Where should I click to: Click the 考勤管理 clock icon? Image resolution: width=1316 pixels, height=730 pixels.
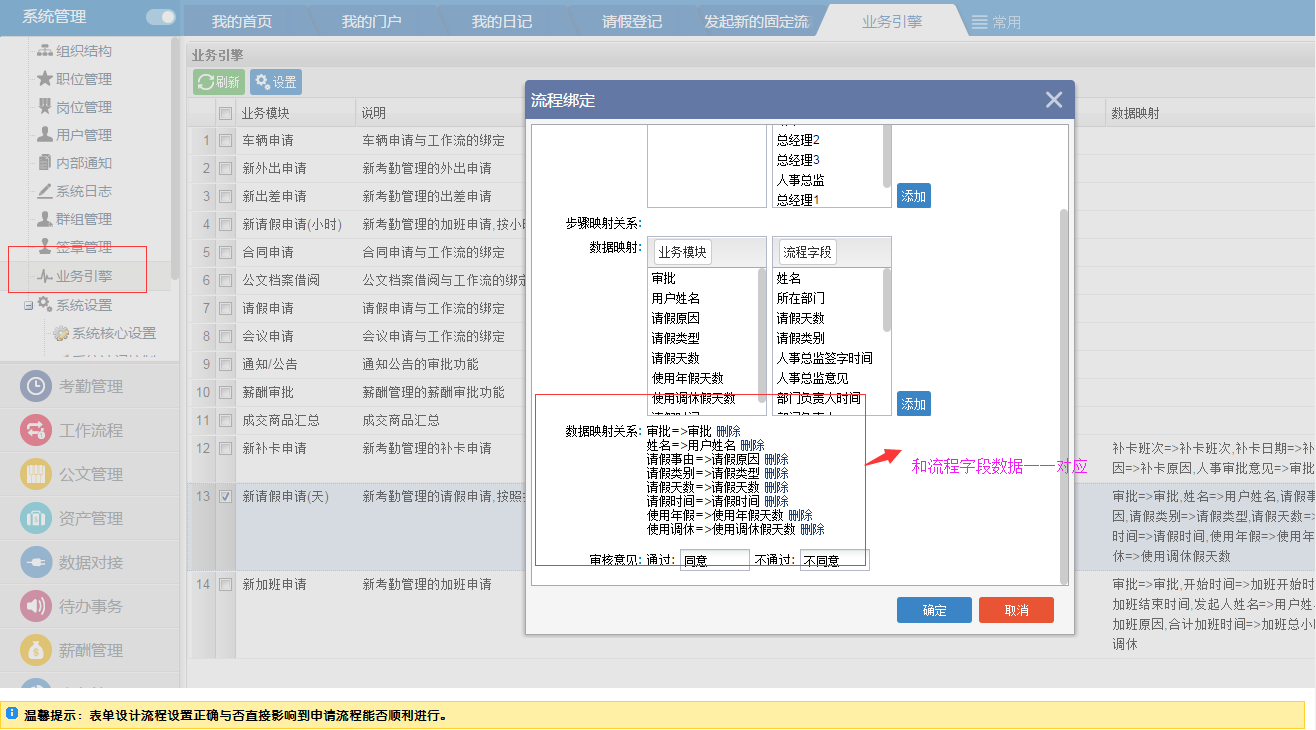click(36, 387)
